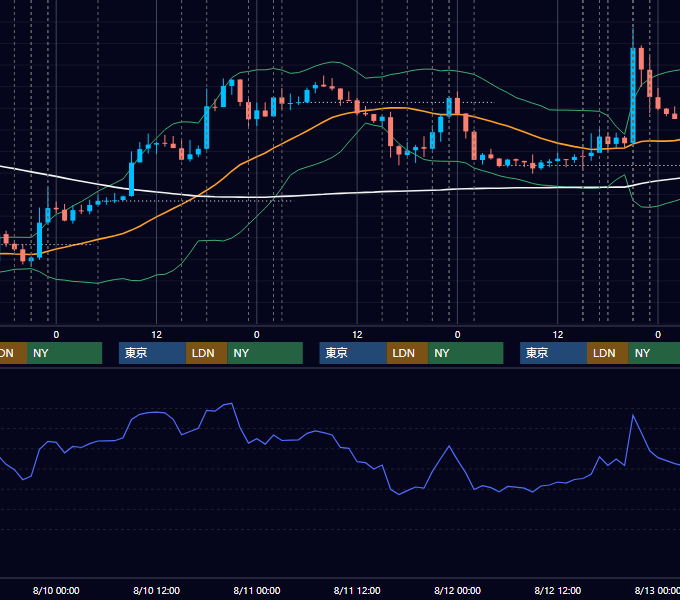
Task: Select the NY session block spanning 8/11 00:00
Action: point(265,353)
